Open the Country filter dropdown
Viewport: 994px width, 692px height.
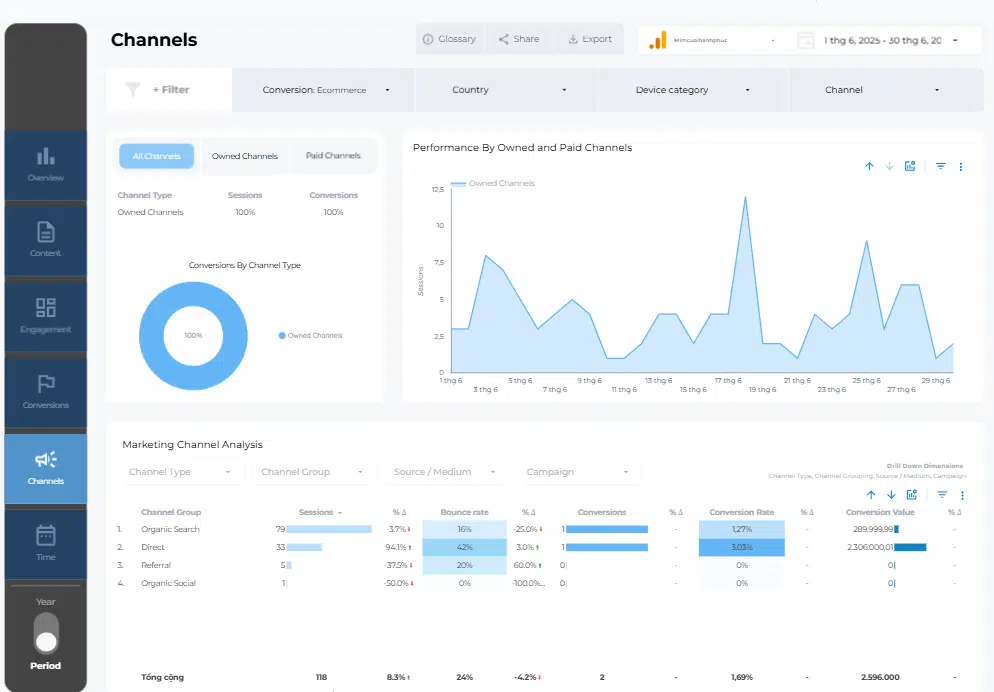pyautogui.click(x=505, y=89)
